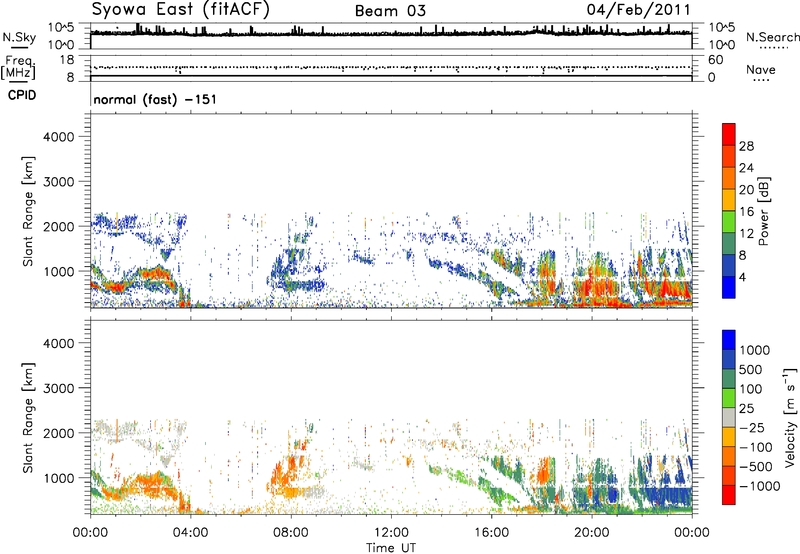Select the "normal (fast) -151" CPID text
Viewport: 800px width, 554px height.
click(x=155, y=99)
